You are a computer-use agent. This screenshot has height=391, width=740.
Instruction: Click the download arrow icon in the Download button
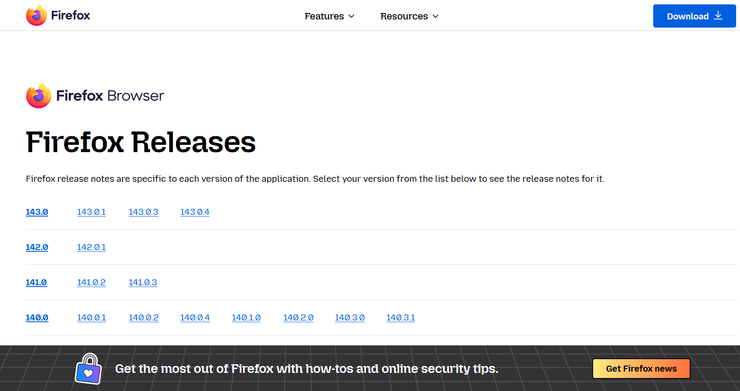[718, 16]
